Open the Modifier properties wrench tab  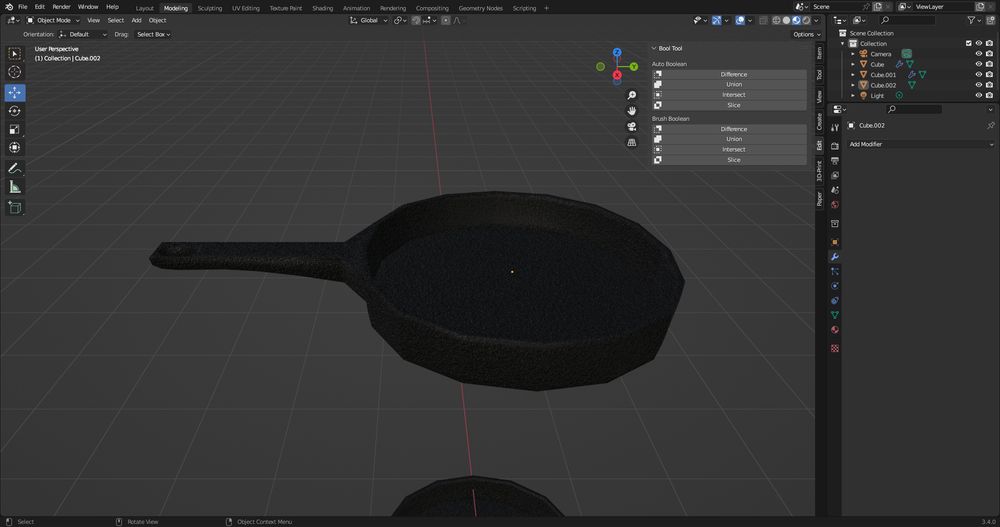tap(835, 256)
